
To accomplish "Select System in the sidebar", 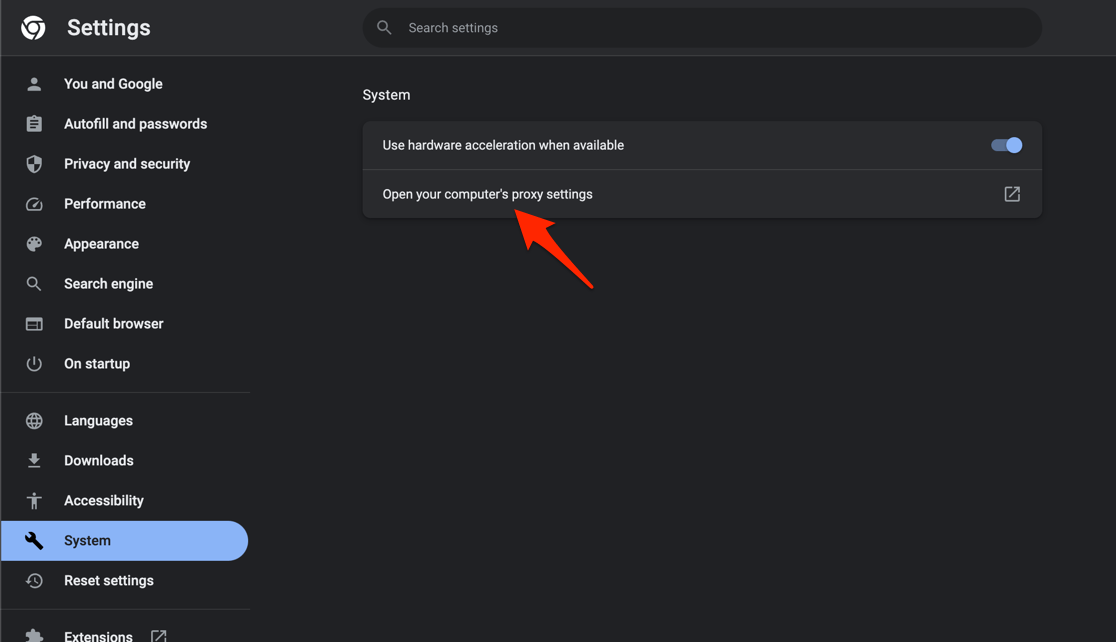I will 87,540.
